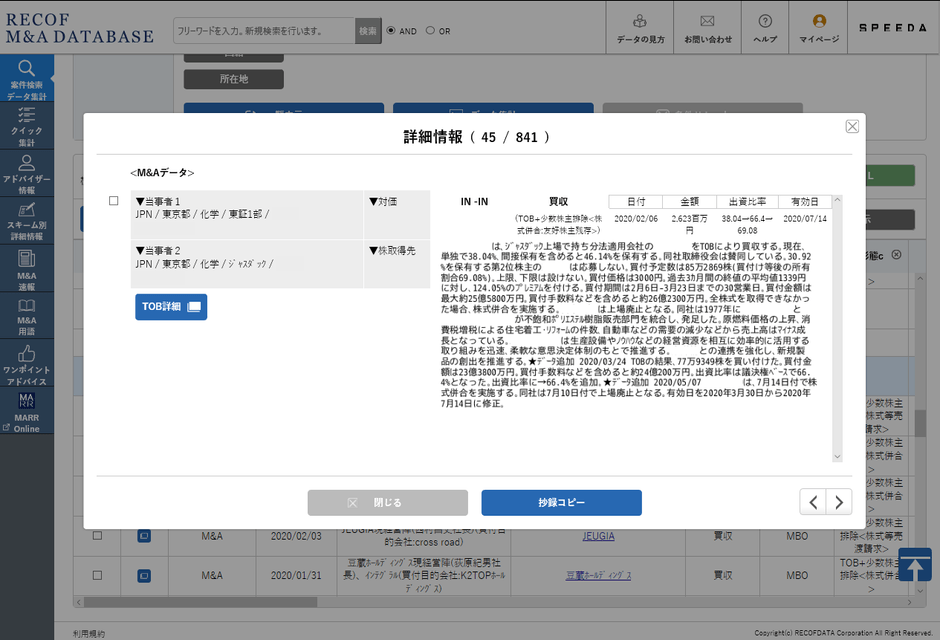Open クイック集計 from the sidebar

click(x=27, y=125)
